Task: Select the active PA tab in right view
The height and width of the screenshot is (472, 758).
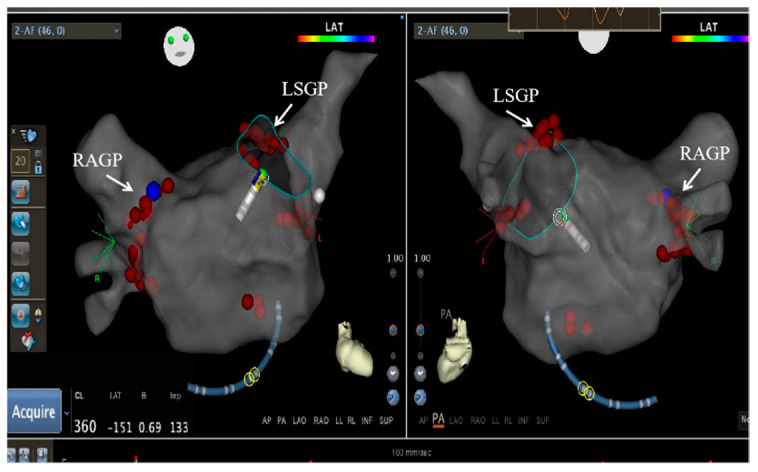Action: (x=438, y=419)
